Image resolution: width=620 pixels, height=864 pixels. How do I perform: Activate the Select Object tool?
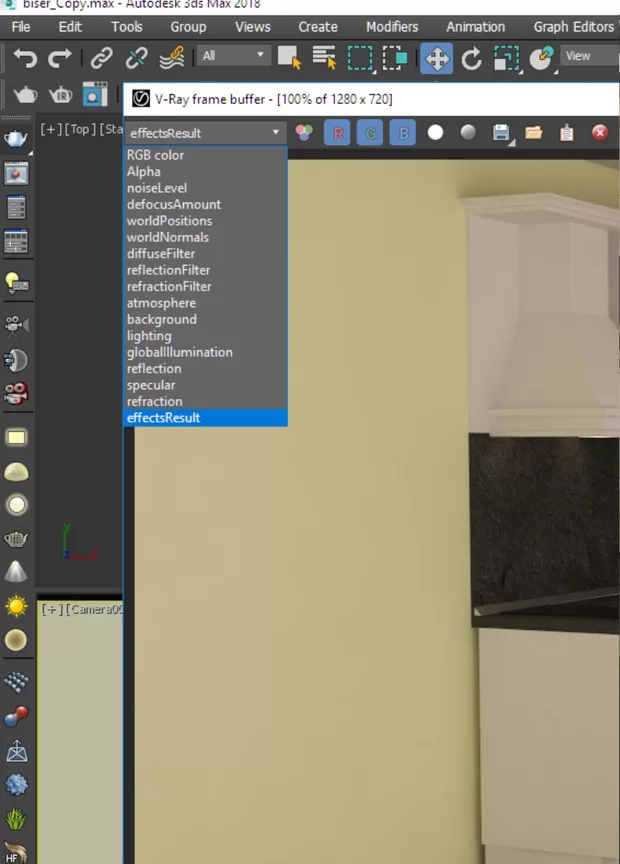pos(289,57)
